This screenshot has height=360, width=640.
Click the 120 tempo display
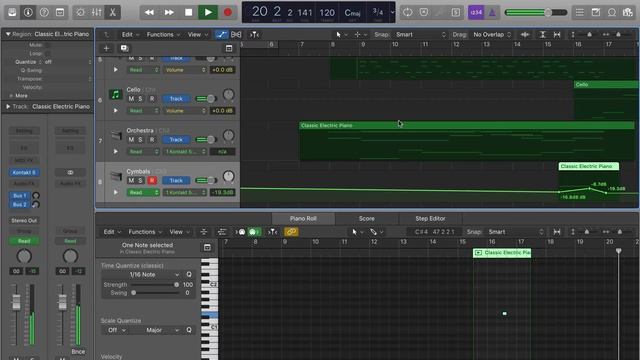[327, 13]
